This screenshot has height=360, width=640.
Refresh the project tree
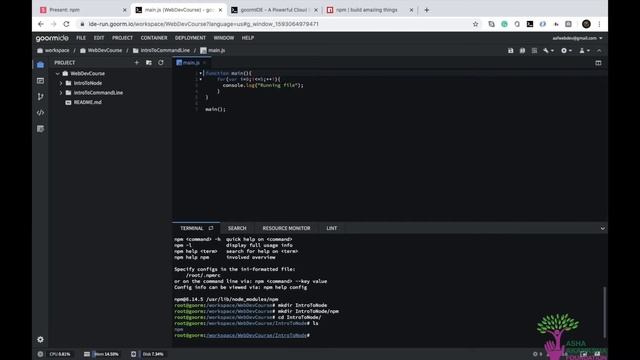click(161, 63)
